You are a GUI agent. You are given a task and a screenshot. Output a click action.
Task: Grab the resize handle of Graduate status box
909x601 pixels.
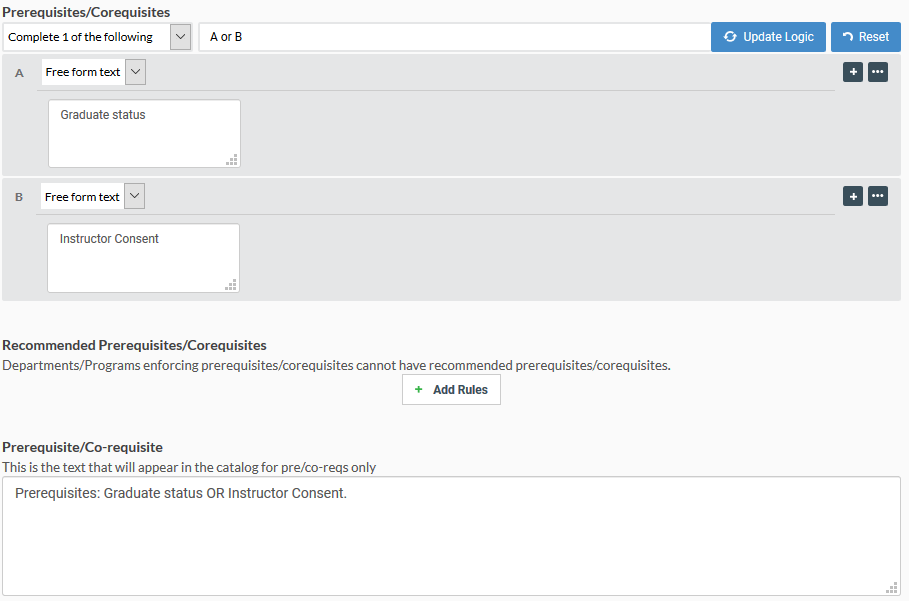point(232,160)
